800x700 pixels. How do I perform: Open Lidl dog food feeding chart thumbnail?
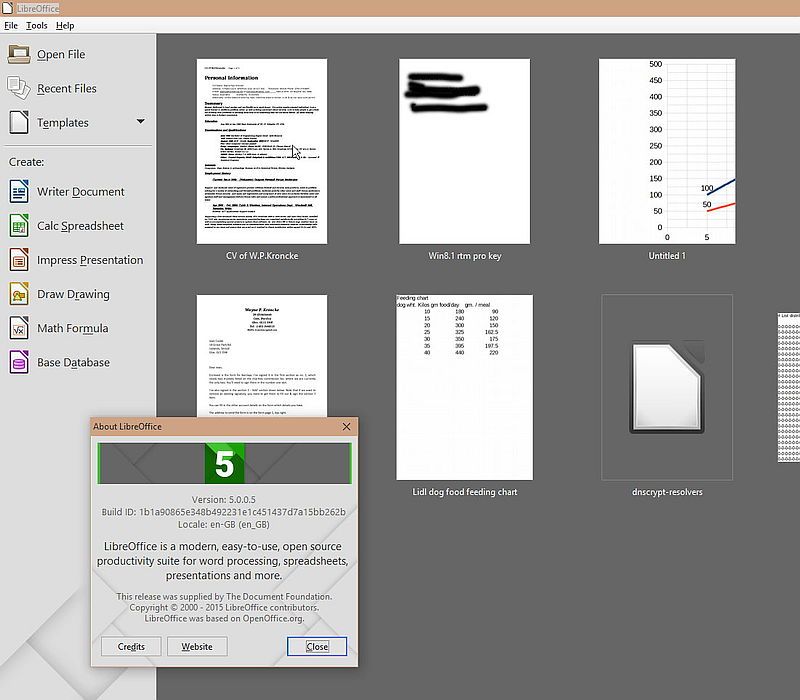(x=464, y=387)
